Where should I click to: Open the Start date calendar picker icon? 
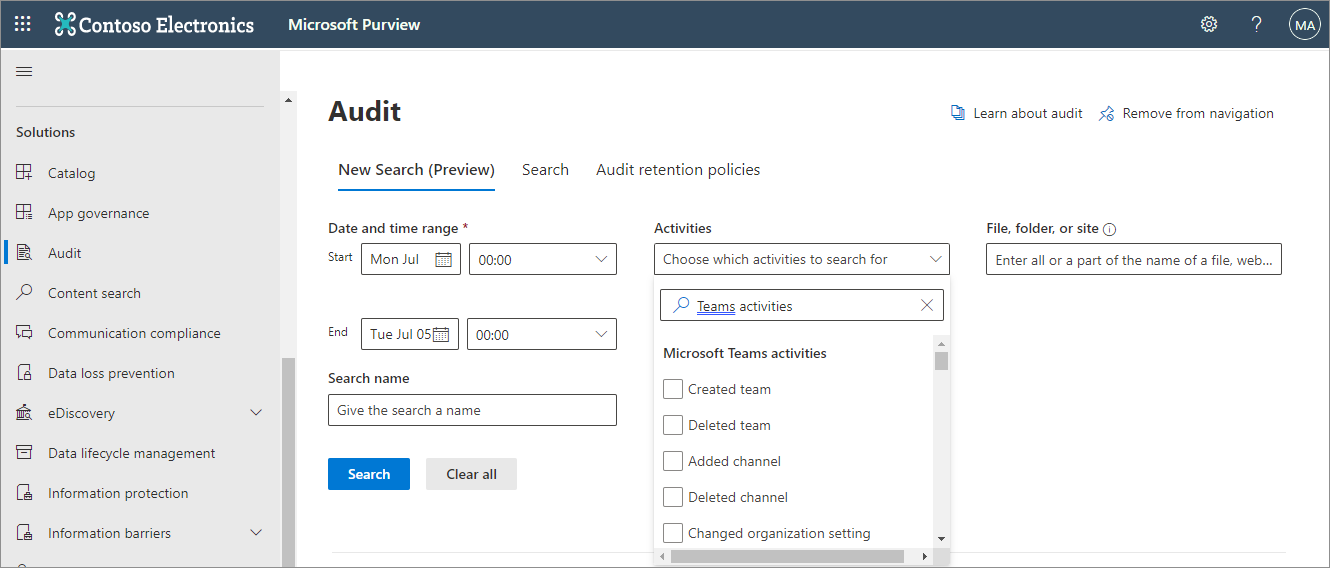[444, 260]
